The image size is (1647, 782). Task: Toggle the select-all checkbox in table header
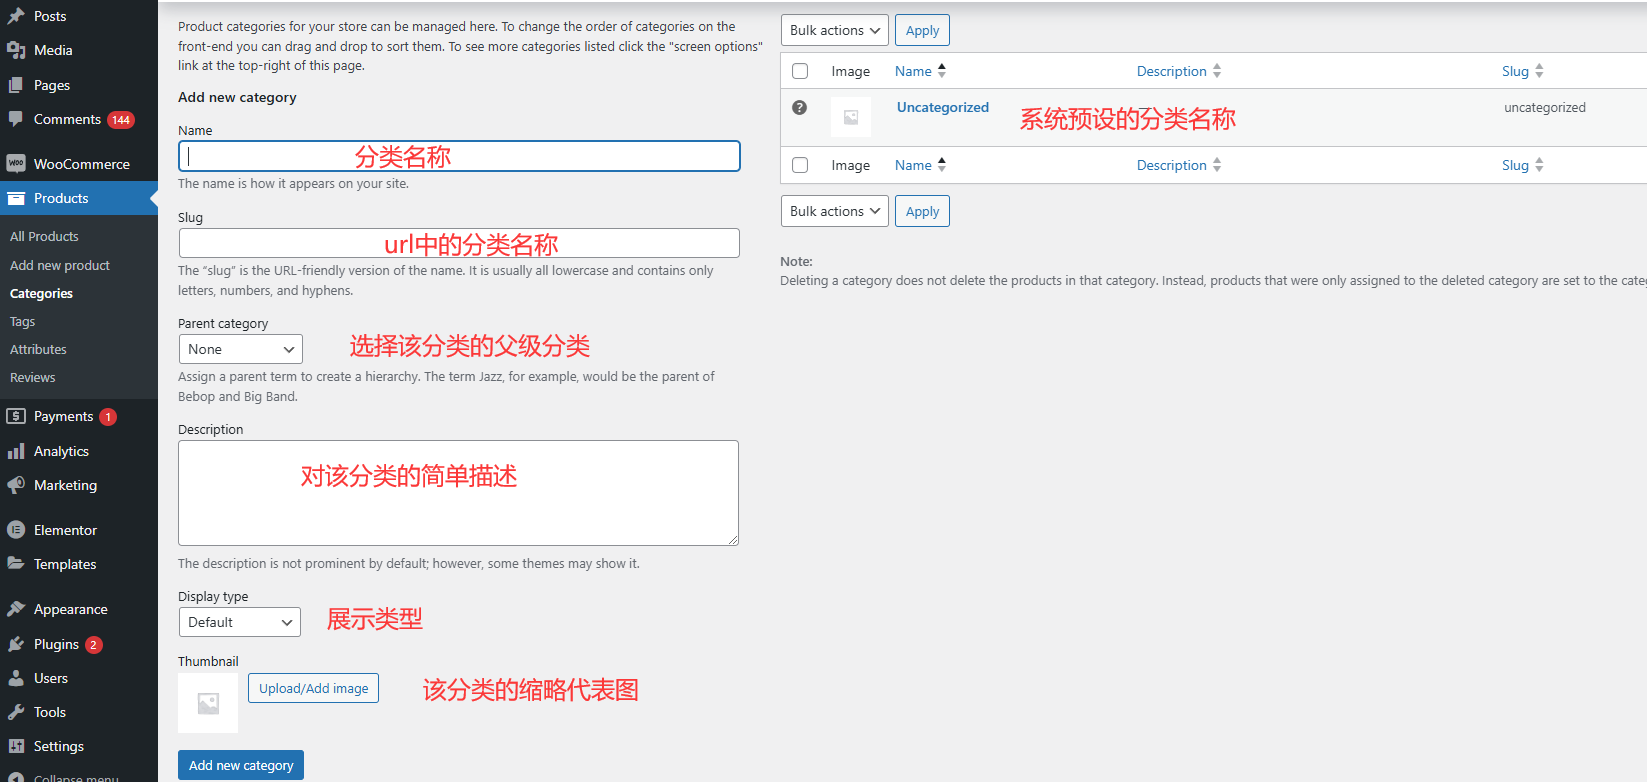tap(800, 71)
